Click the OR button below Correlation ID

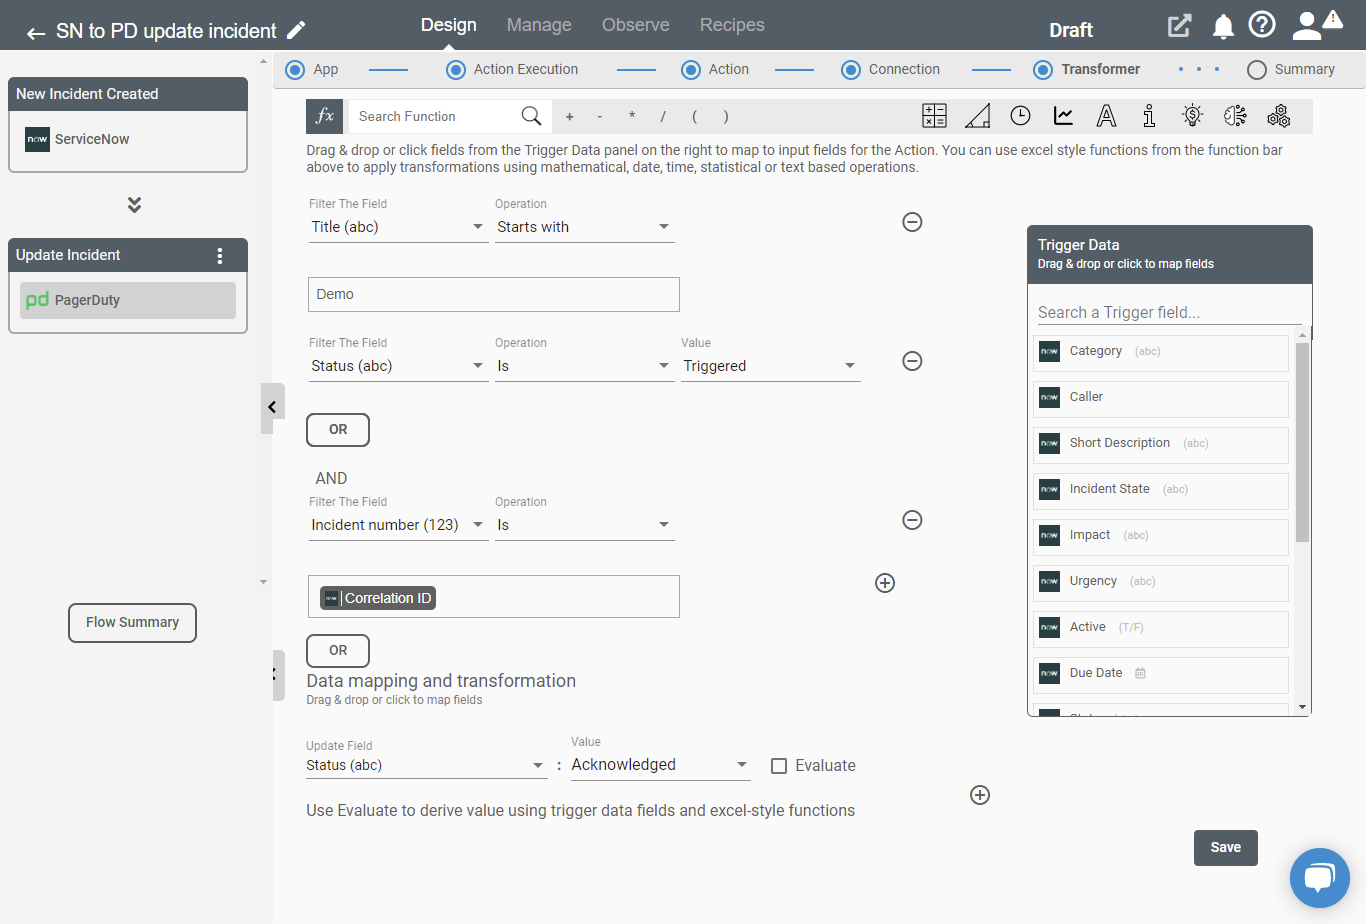point(338,651)
